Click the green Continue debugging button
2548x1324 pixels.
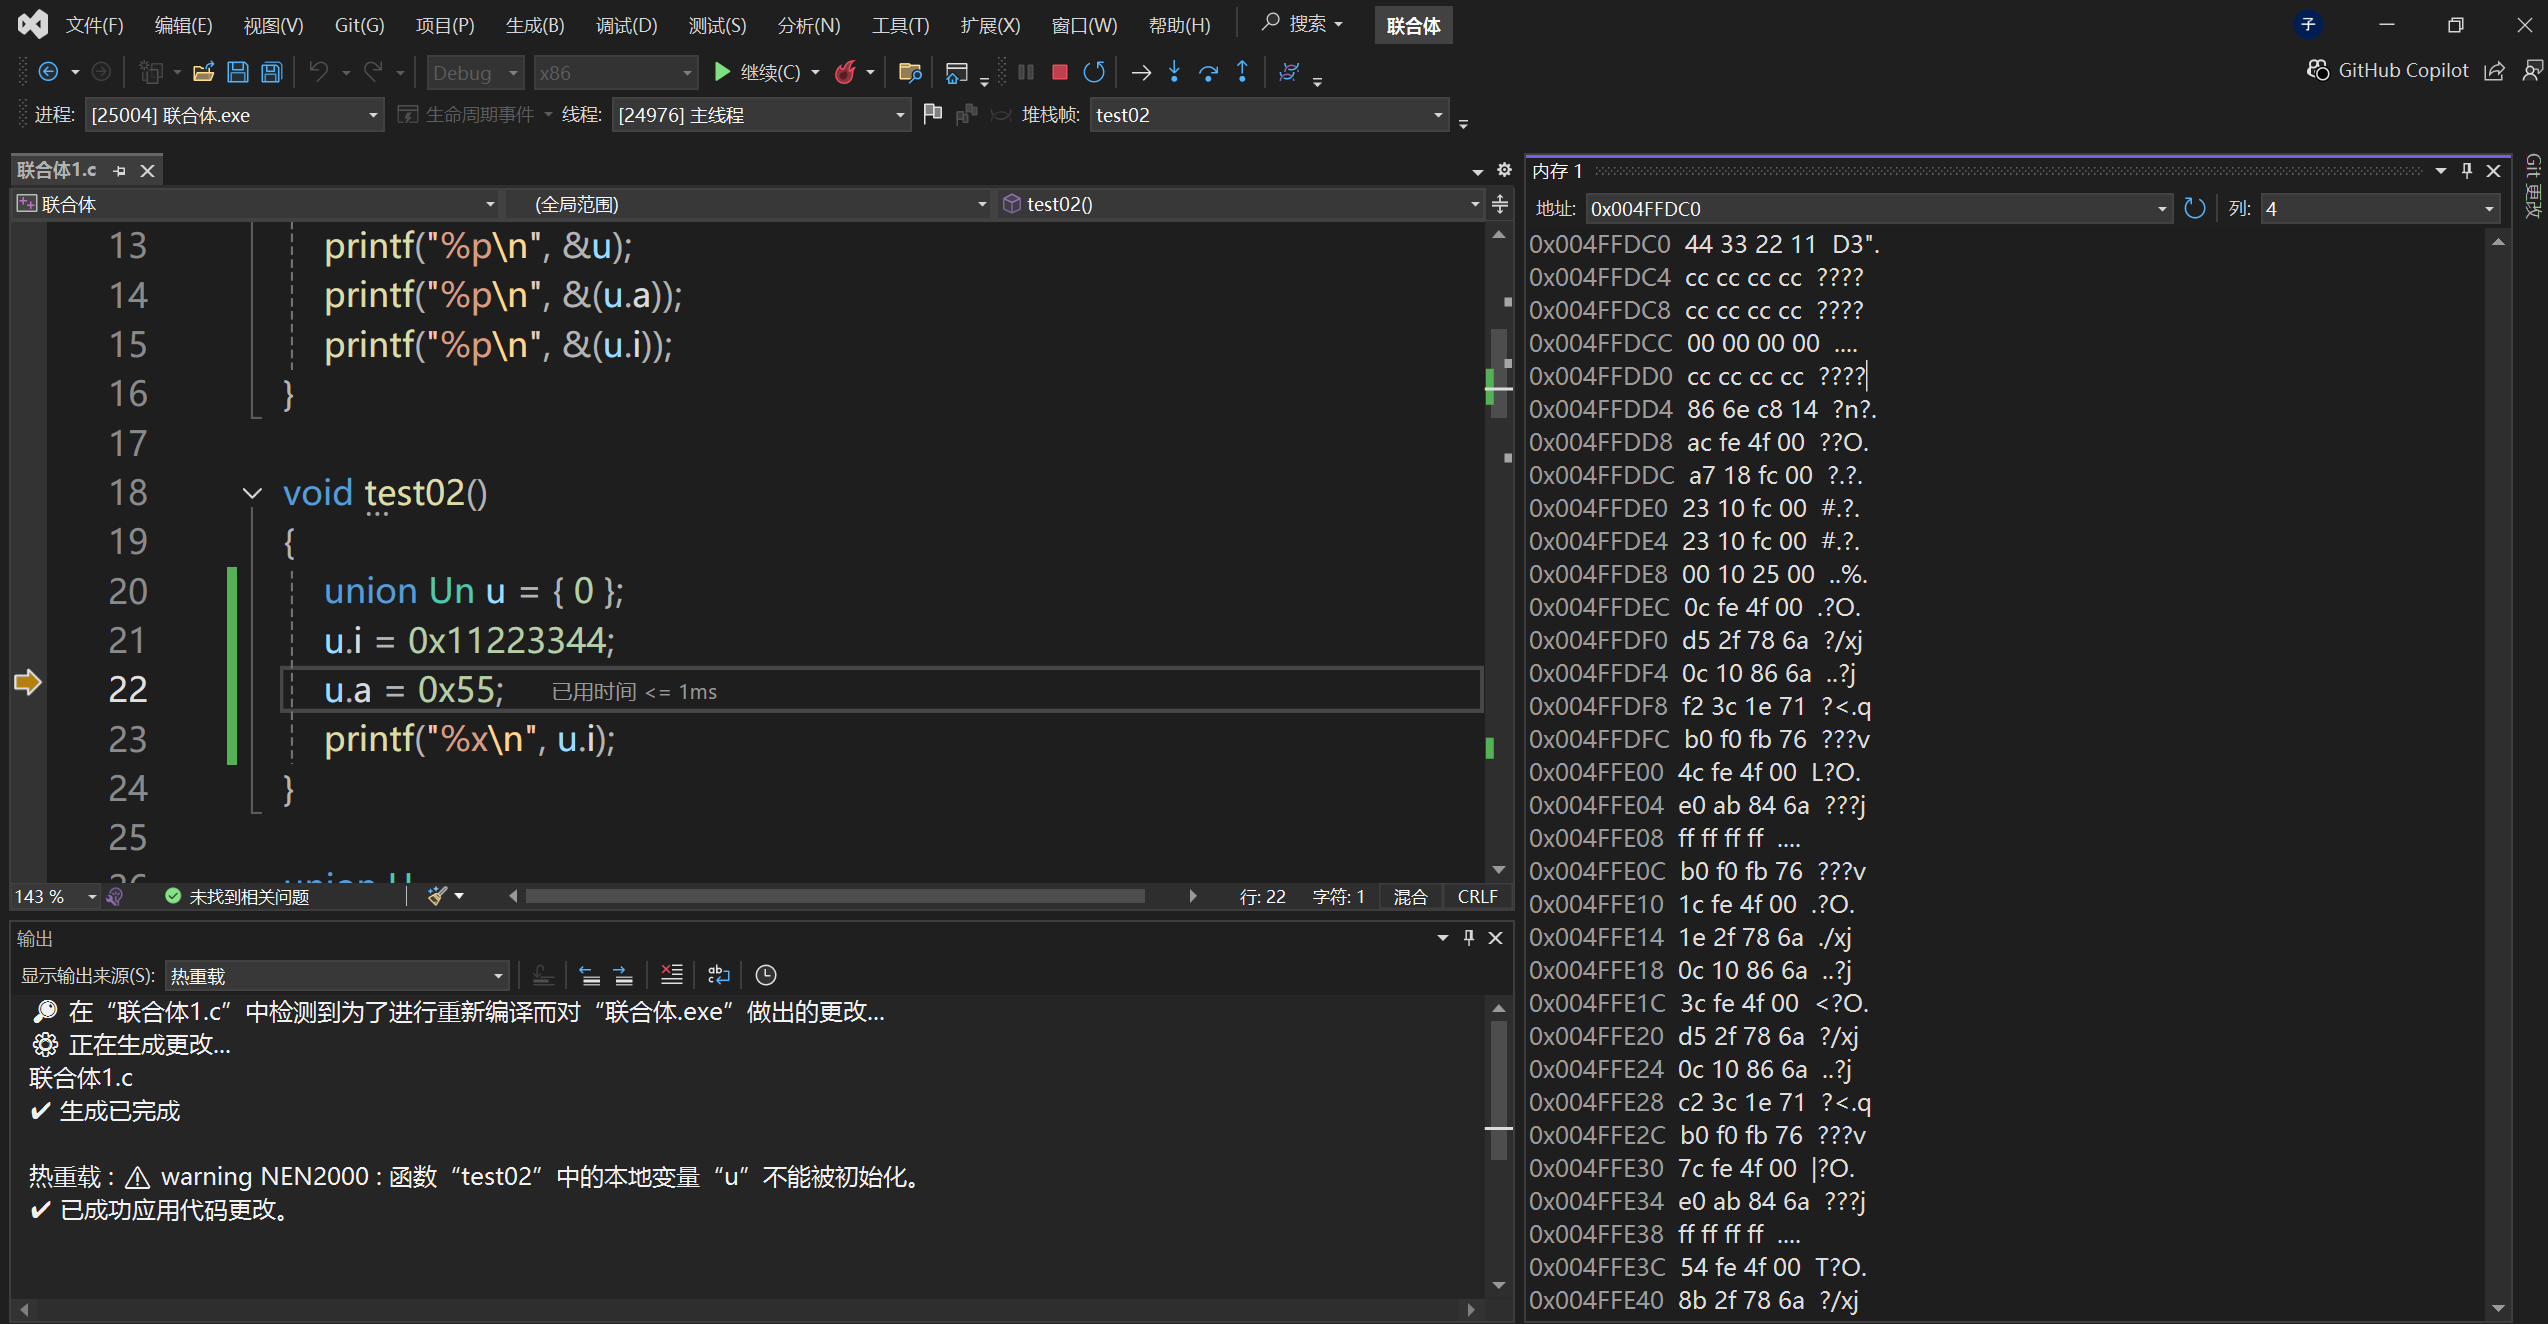coord(722,72)
